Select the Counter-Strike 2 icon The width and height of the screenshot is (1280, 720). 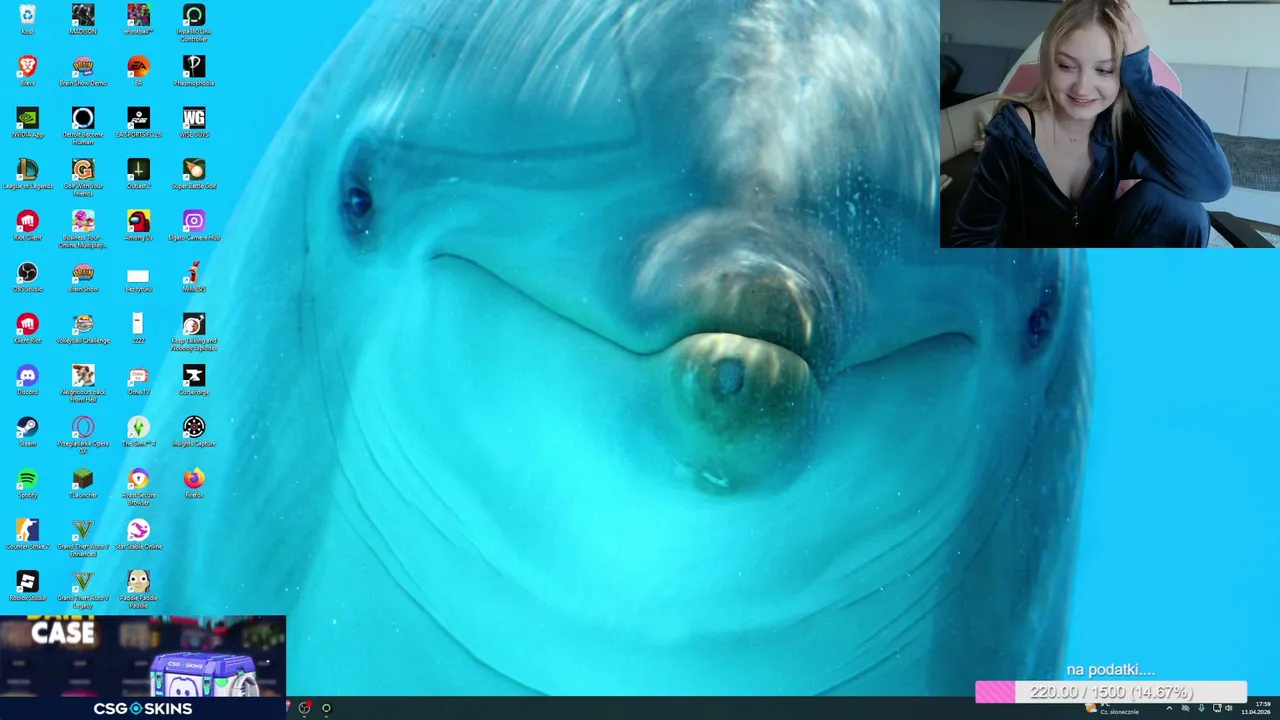tap(27, 534)
